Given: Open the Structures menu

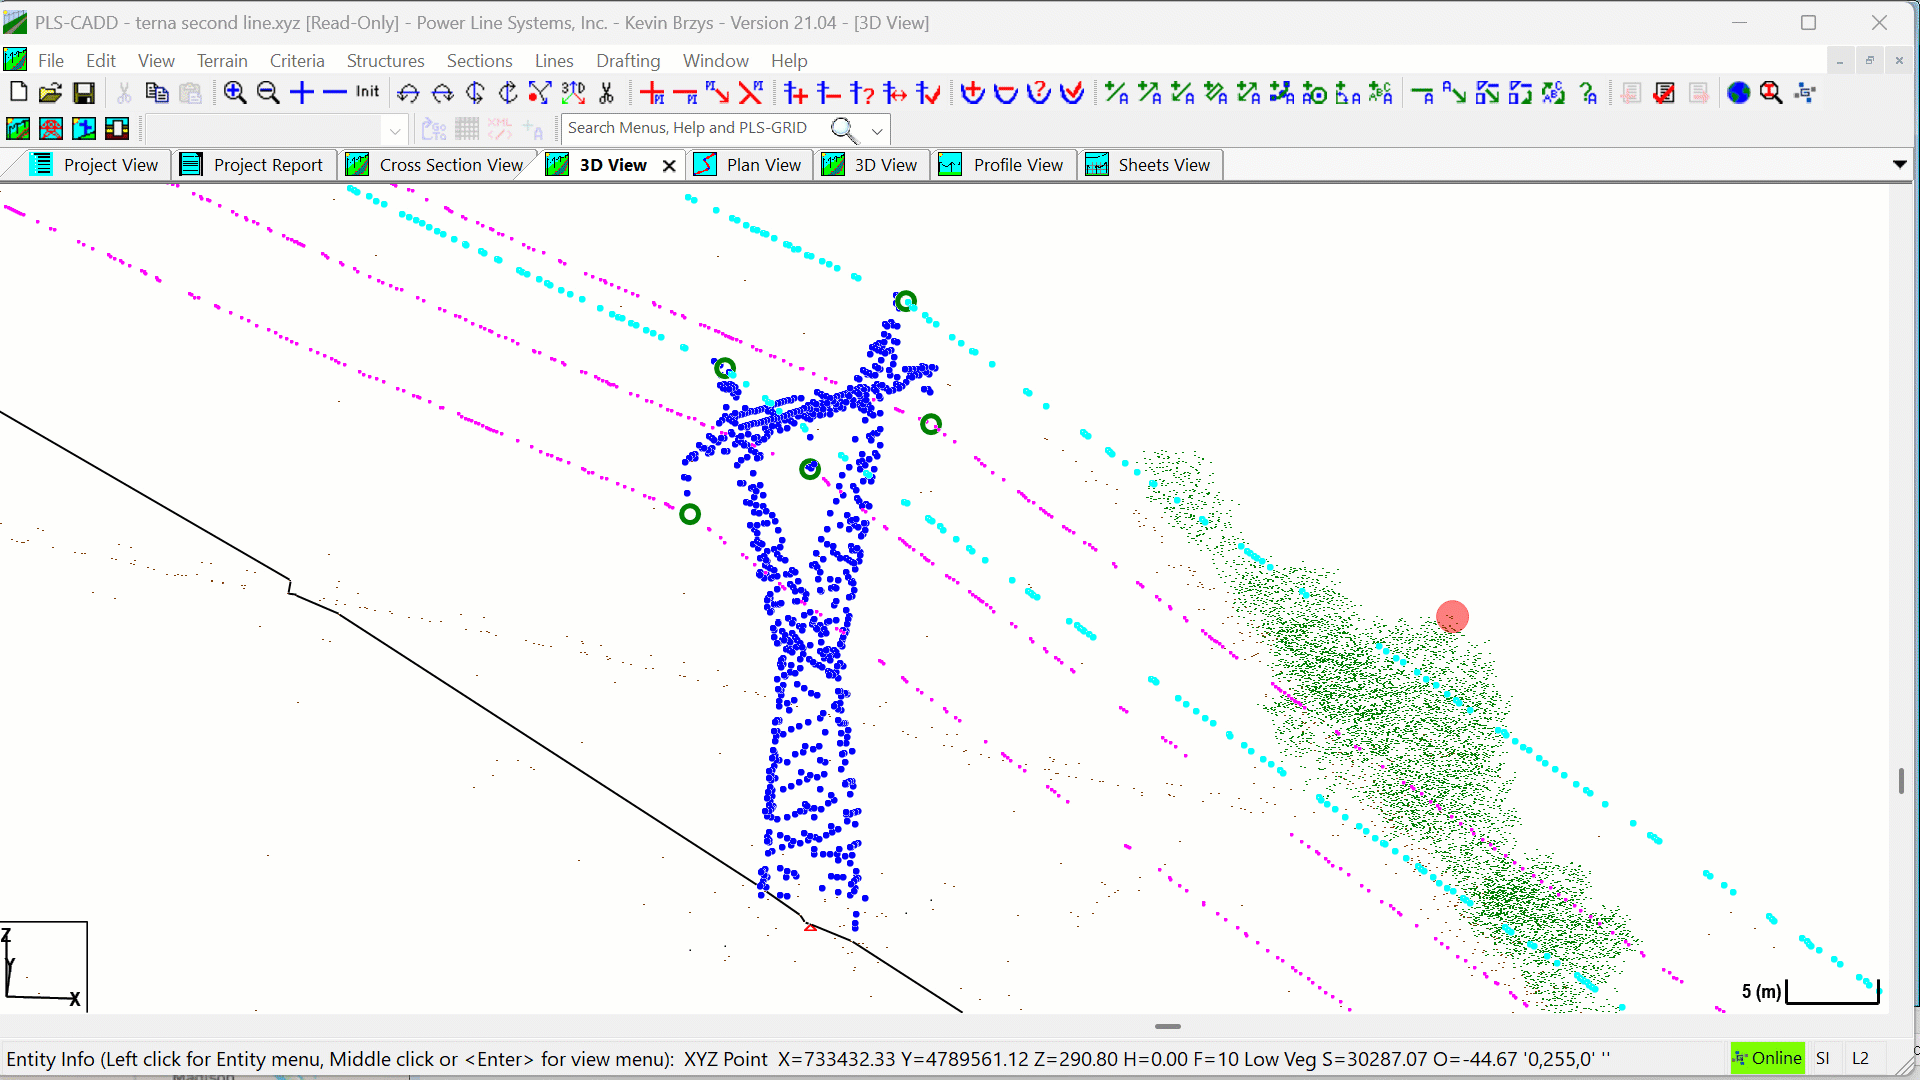Looking at the screenshot, I should [385, 61].
